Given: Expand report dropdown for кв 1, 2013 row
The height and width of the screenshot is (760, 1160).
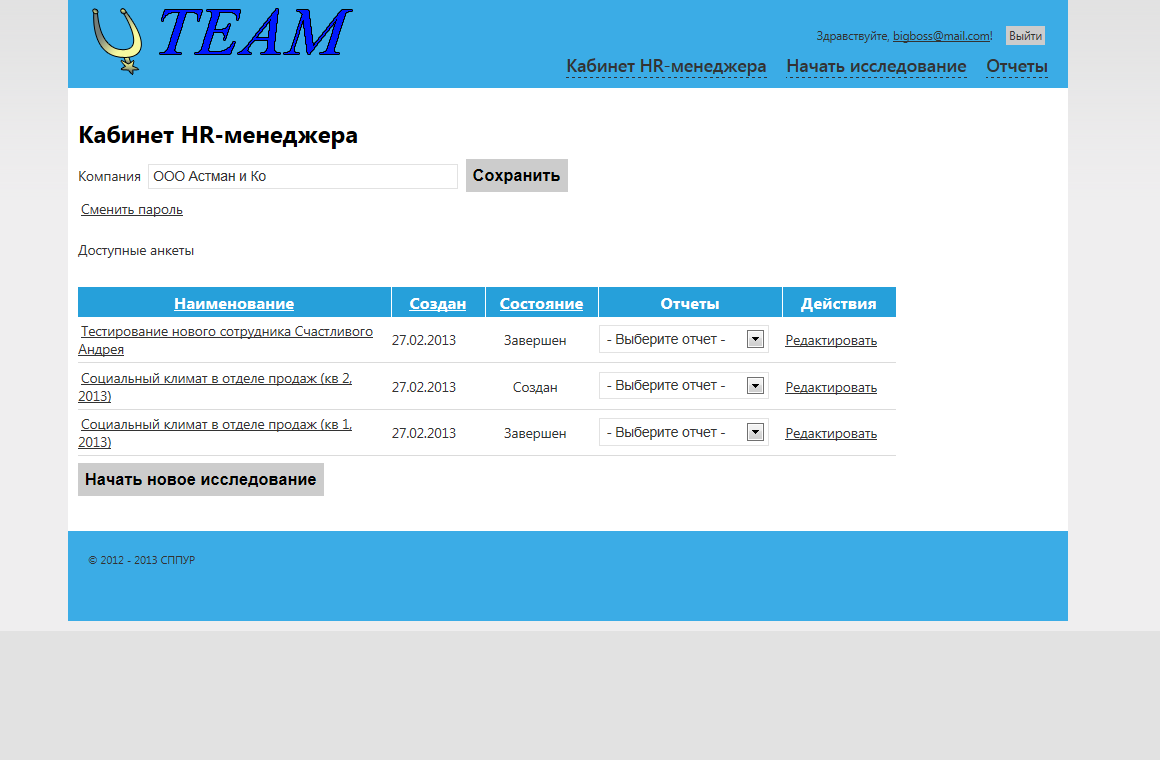Looking at the screenshot, I should pos(684,432).
